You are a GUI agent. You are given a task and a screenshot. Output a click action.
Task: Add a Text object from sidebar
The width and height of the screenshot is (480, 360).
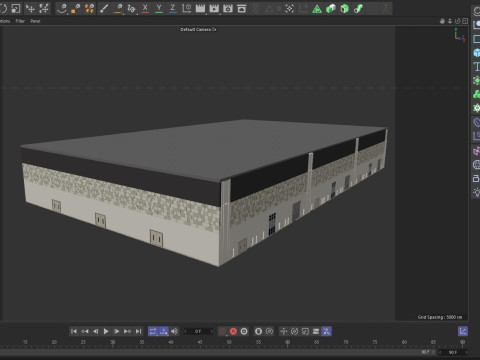[477, 67]
